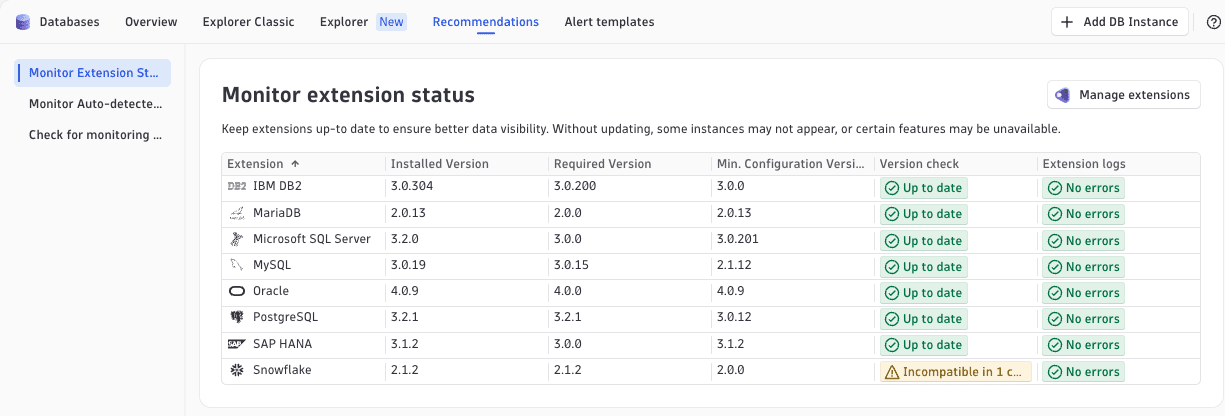The image size is (1225, 416).
Task: Click No errors badge for Snowflake
Action: pos(1083,372)
